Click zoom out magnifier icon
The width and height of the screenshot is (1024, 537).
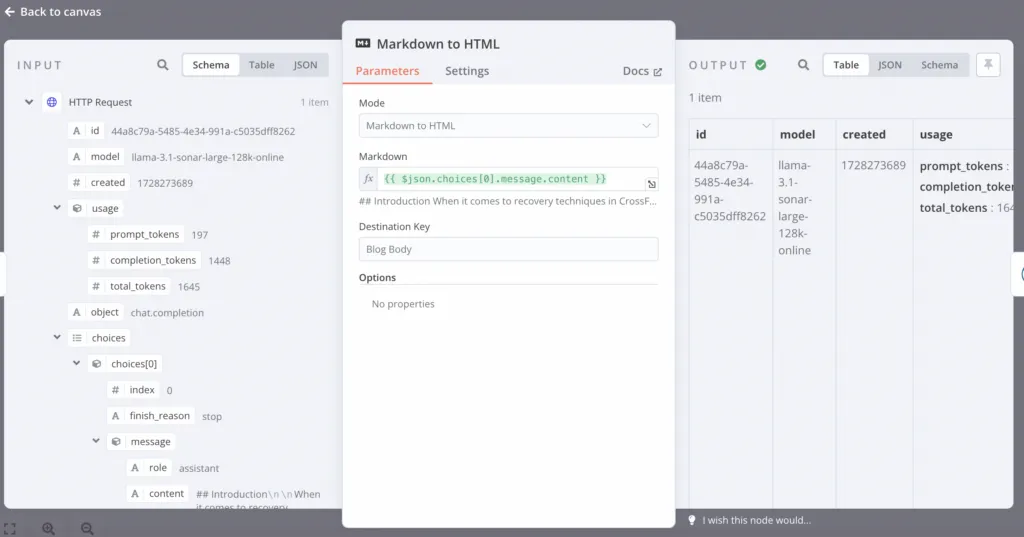point(87,529)
